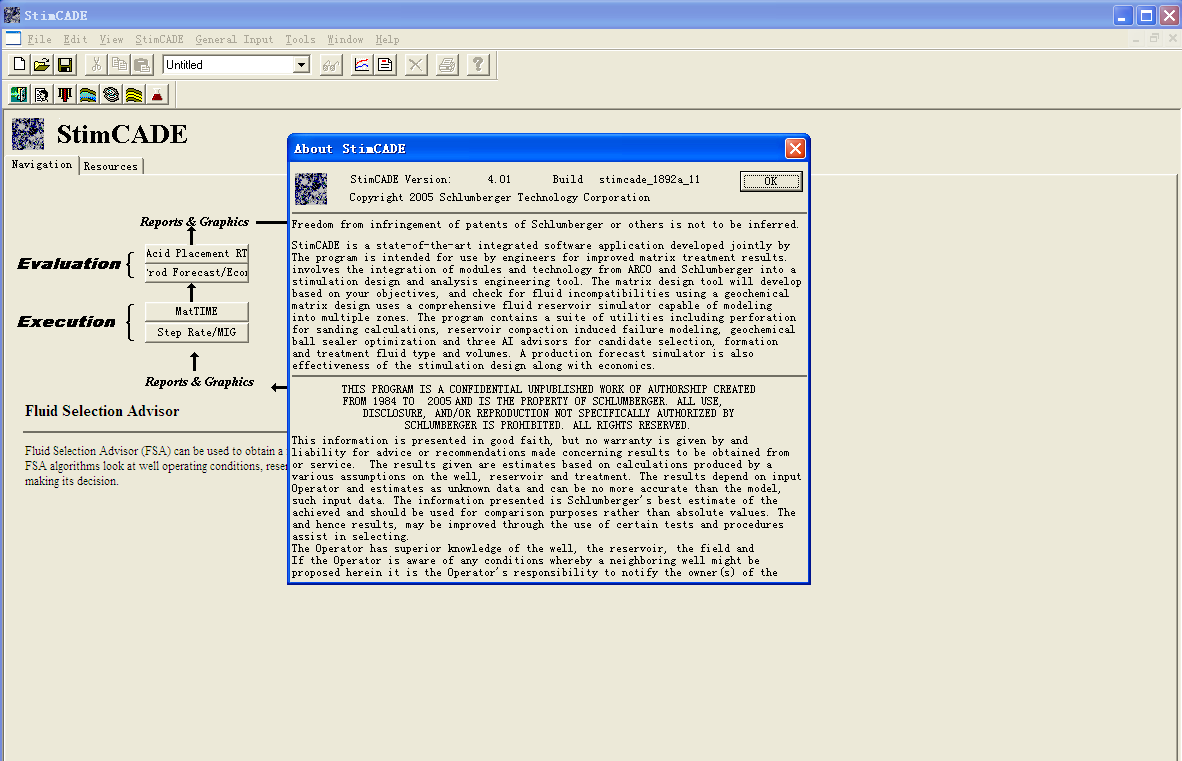This screenshot has height=761, width=1182.
Task: Click the StimCADE logo in About dialog
Action: pyautogui.click(x=311, y=189)
